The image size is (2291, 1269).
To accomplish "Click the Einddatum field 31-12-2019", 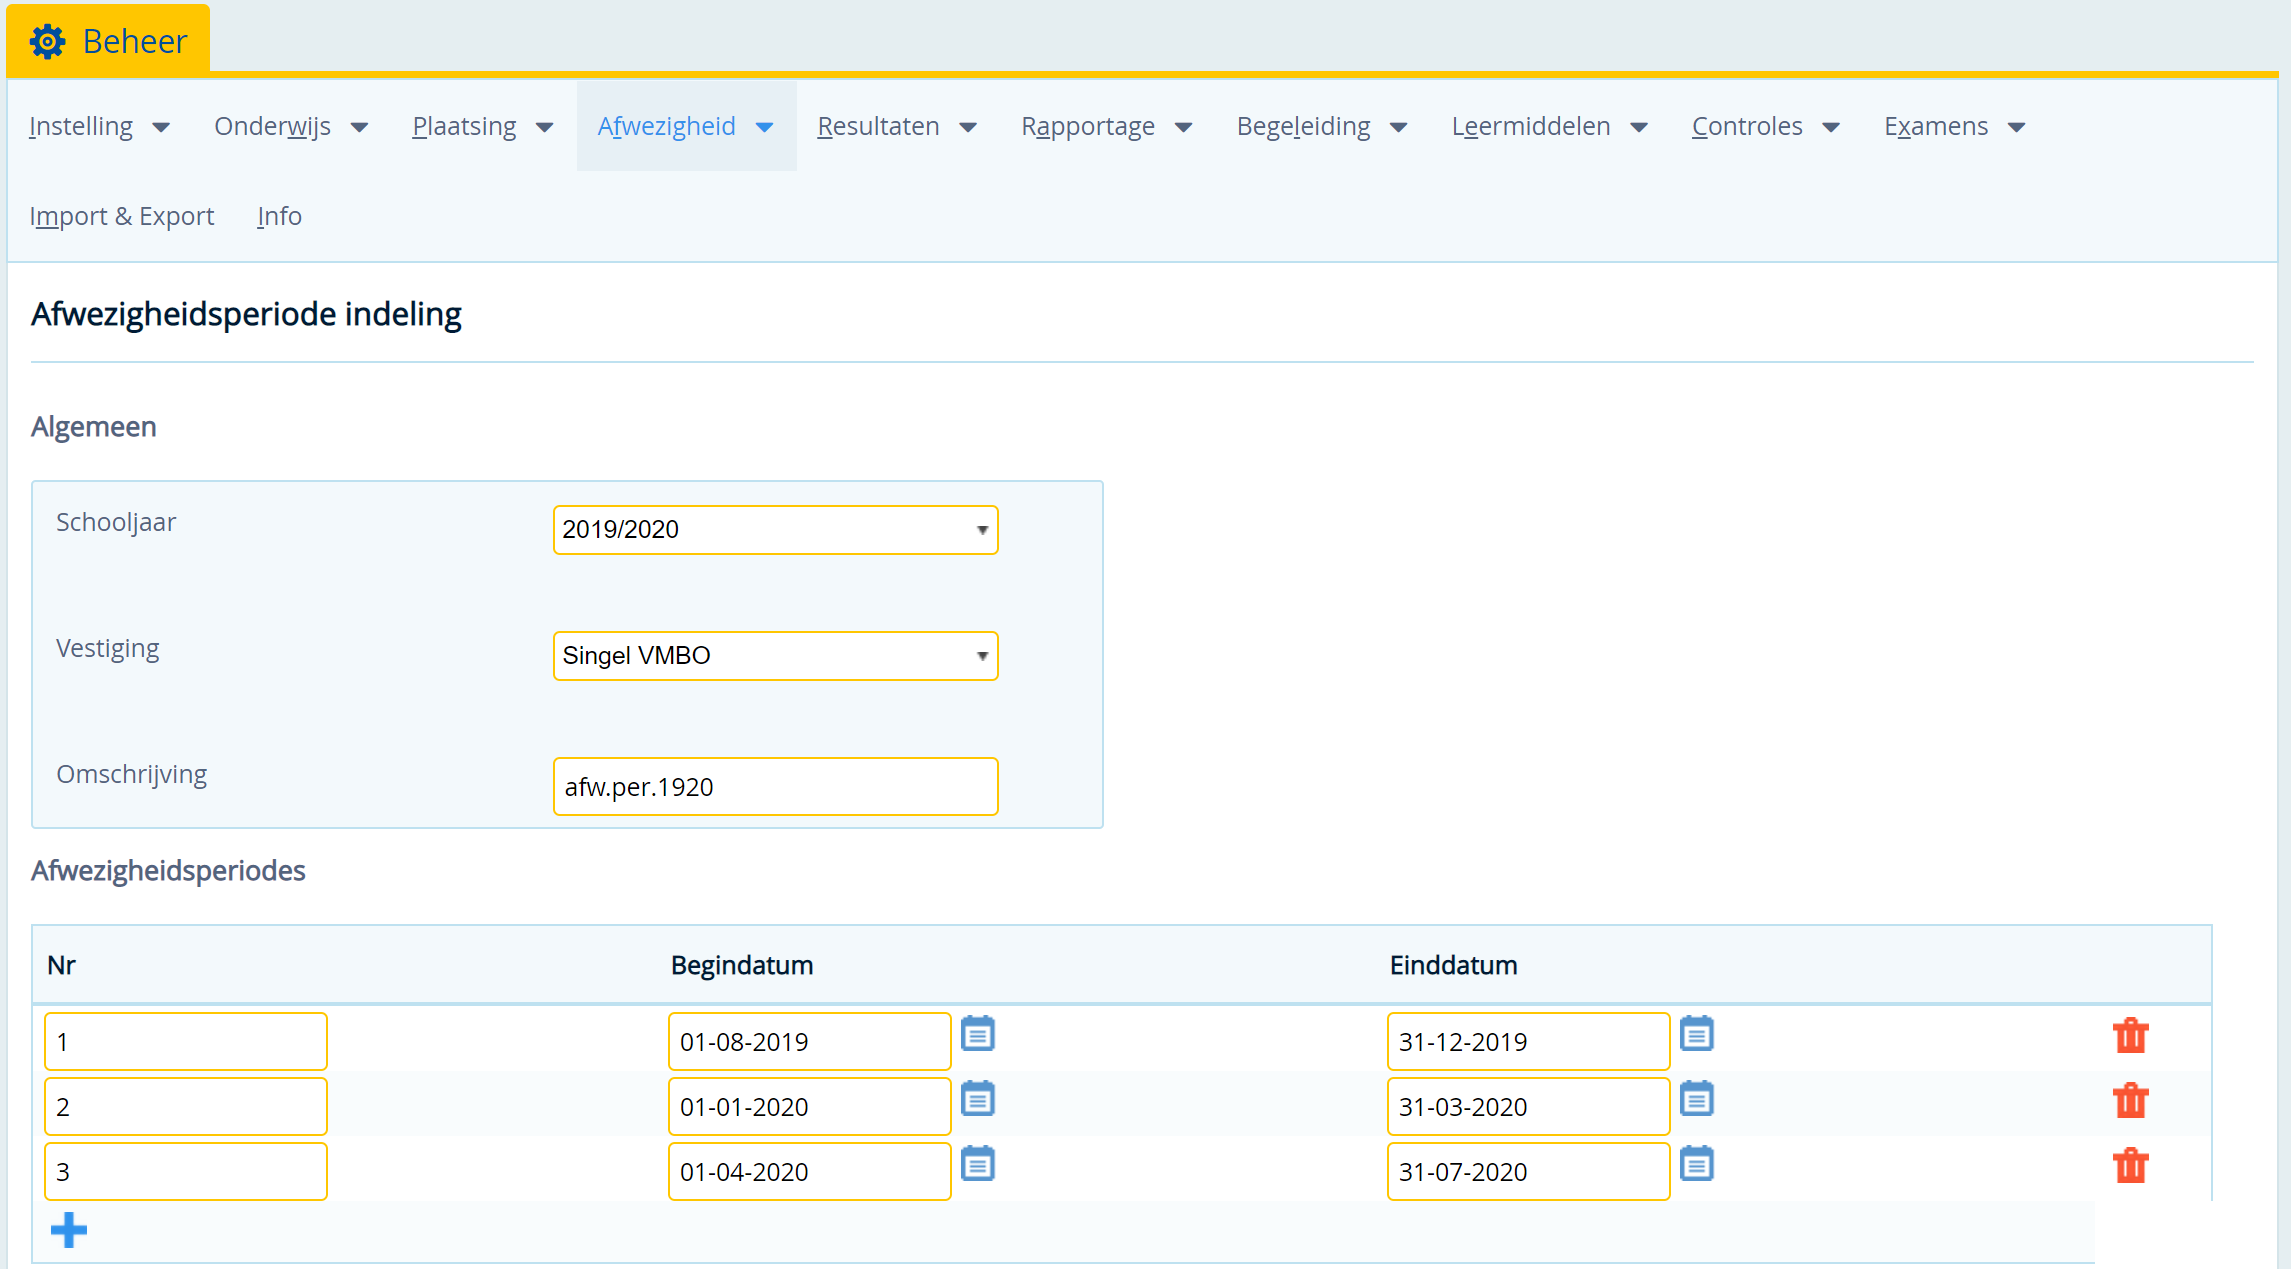I will click(x=1528, y=1041).
